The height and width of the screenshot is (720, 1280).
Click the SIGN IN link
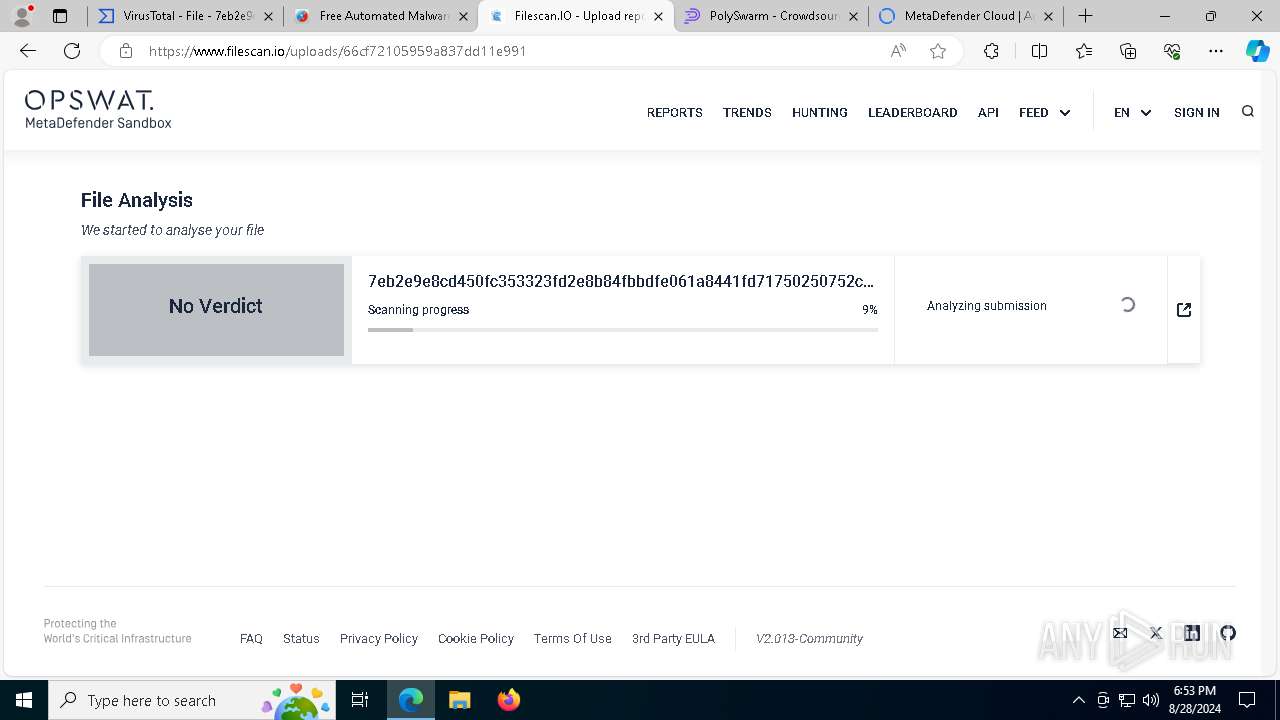tap(1196, 113)
